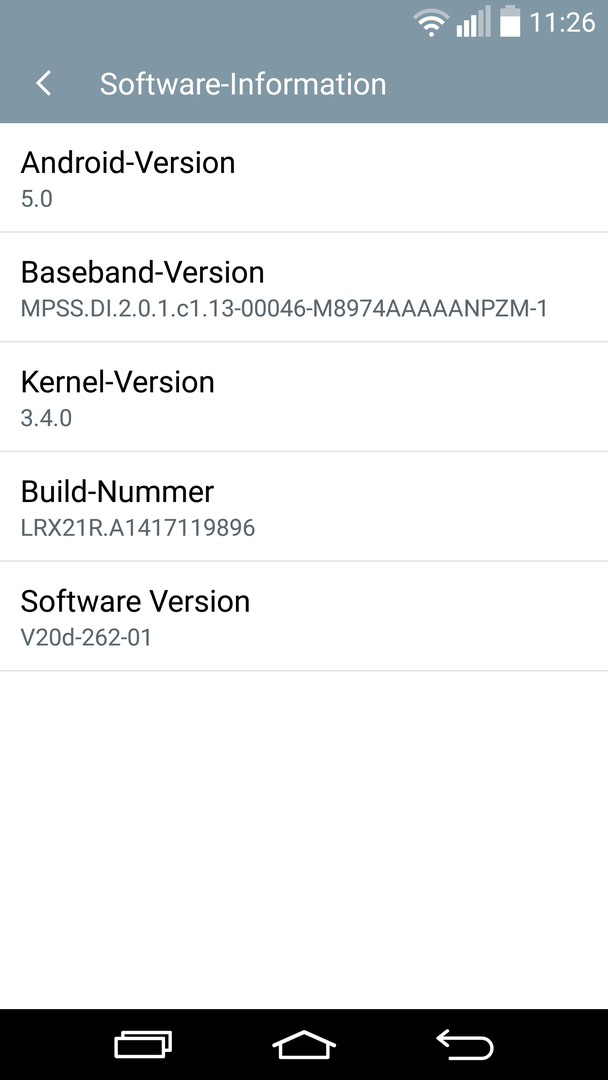Screen dimensions: 608x1080
Task: Tap the Build-Nummer entry
Action: point(304,506)
